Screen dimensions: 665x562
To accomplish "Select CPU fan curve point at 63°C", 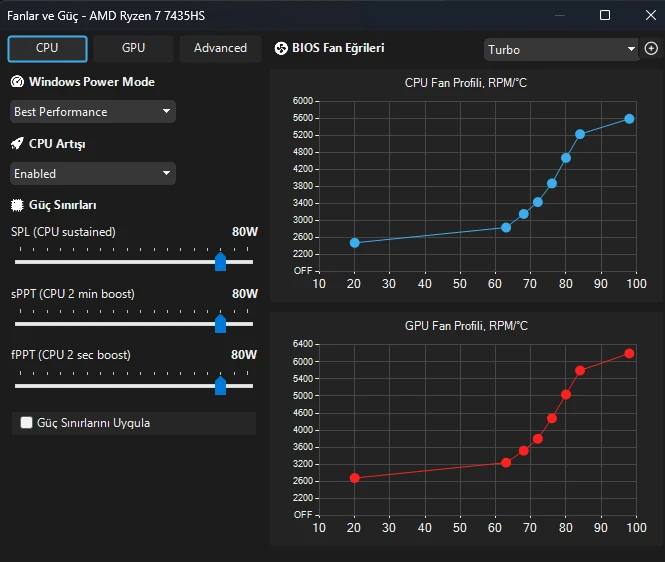I will point(506,227).
